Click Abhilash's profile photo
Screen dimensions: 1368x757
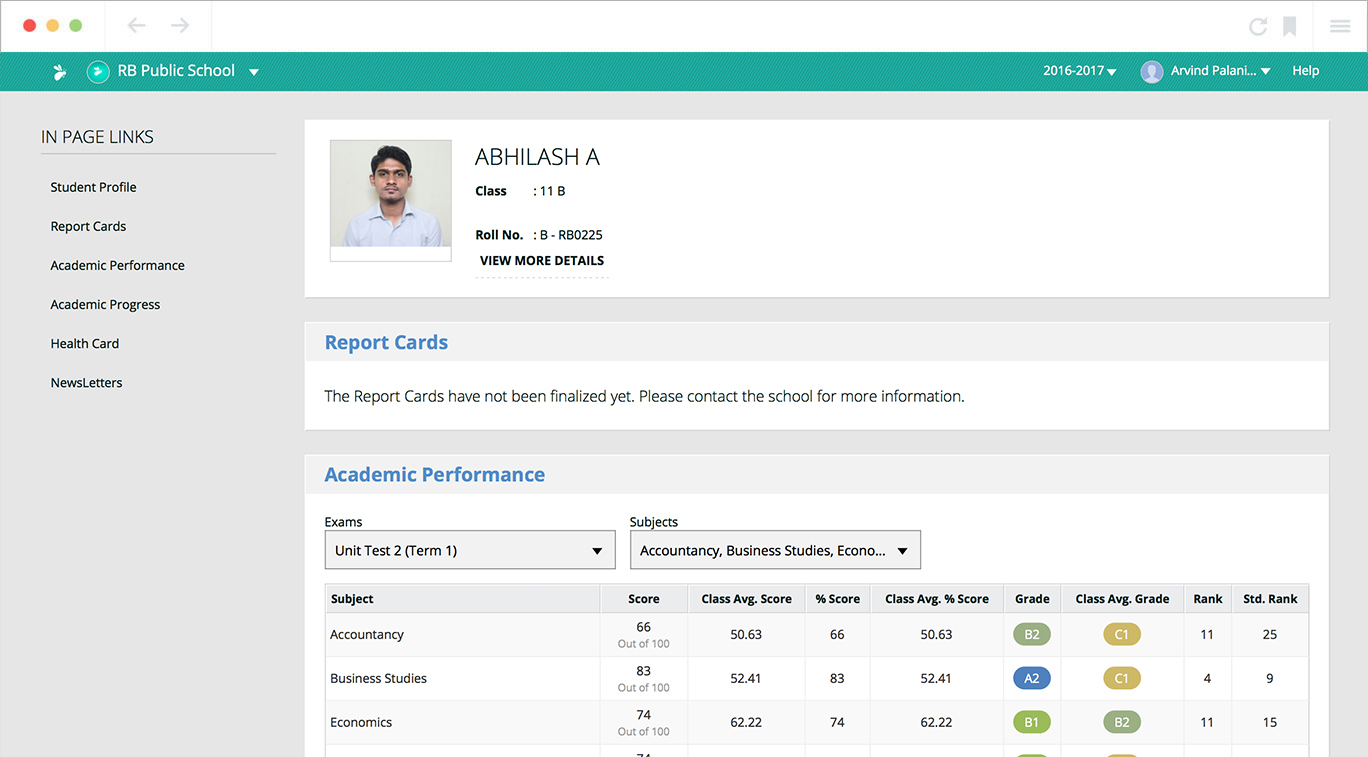point(391,194)
